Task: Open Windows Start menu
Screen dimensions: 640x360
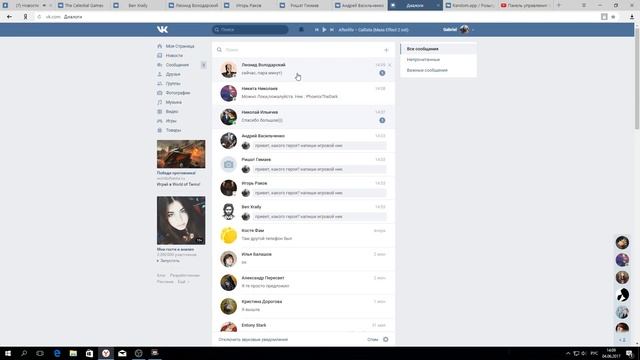Action: pyautogui.click(x=8, y=353)
